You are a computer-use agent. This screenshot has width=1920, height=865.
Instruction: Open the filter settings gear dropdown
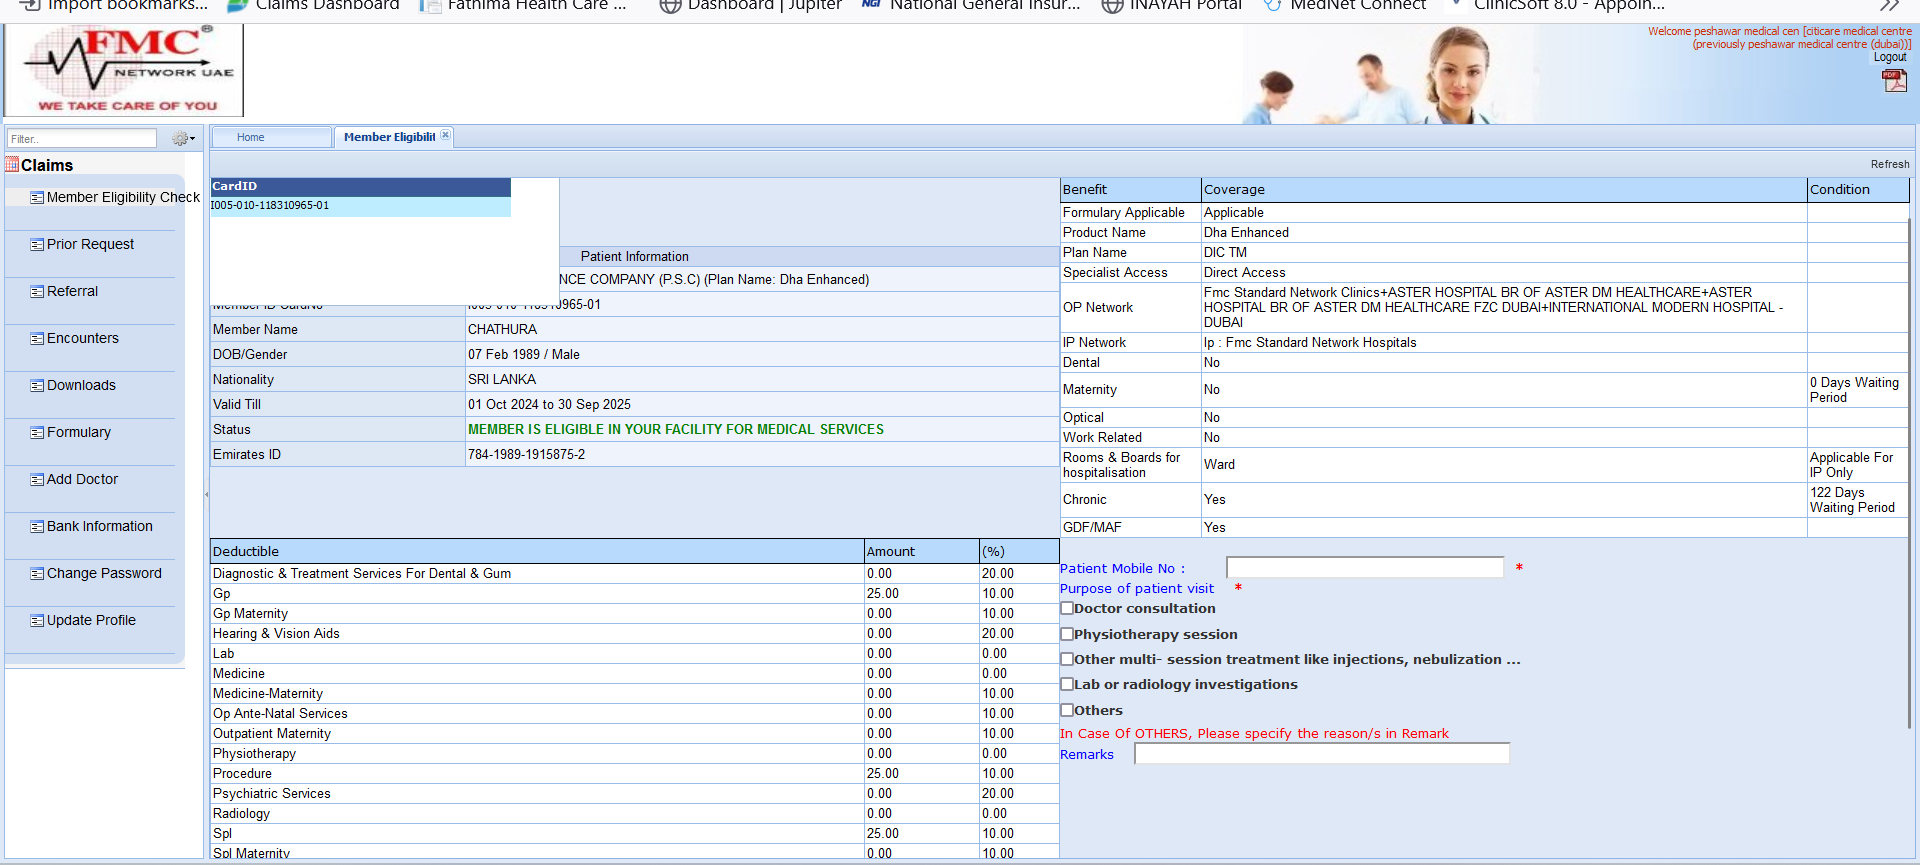tap(183, 139)
